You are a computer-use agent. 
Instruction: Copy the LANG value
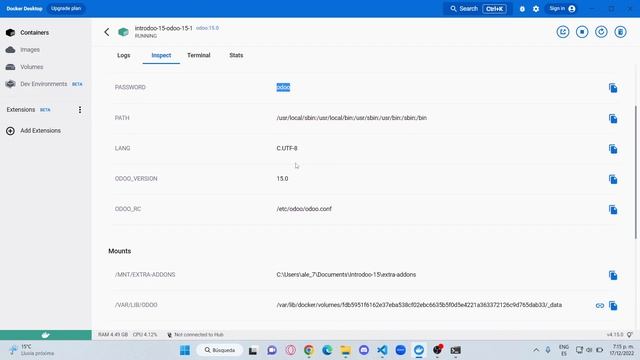tap(613, 149)
